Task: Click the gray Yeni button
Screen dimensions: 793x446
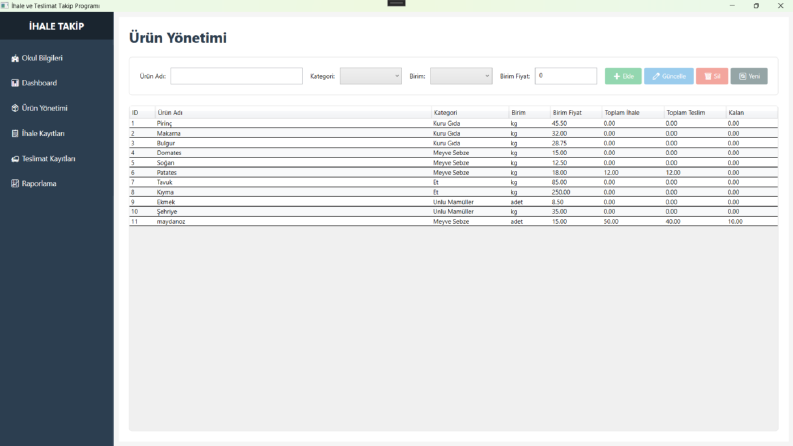Action: pos(749,76)
